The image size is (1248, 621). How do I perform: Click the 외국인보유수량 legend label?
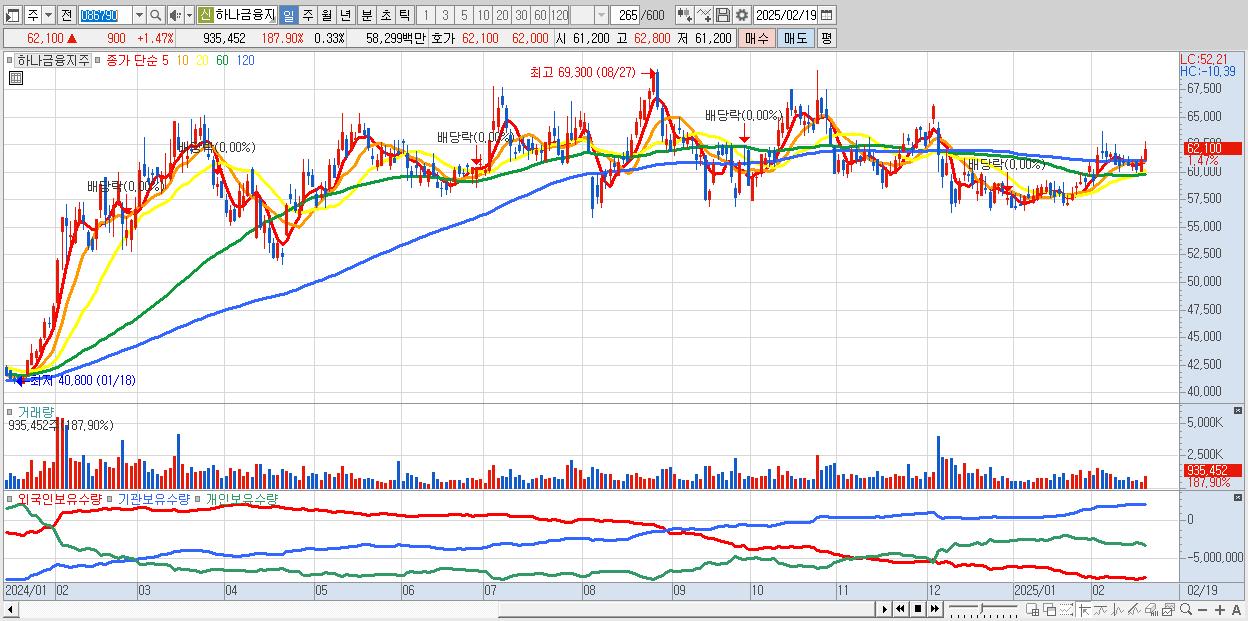pyautogui.click(x=59, y=498)
